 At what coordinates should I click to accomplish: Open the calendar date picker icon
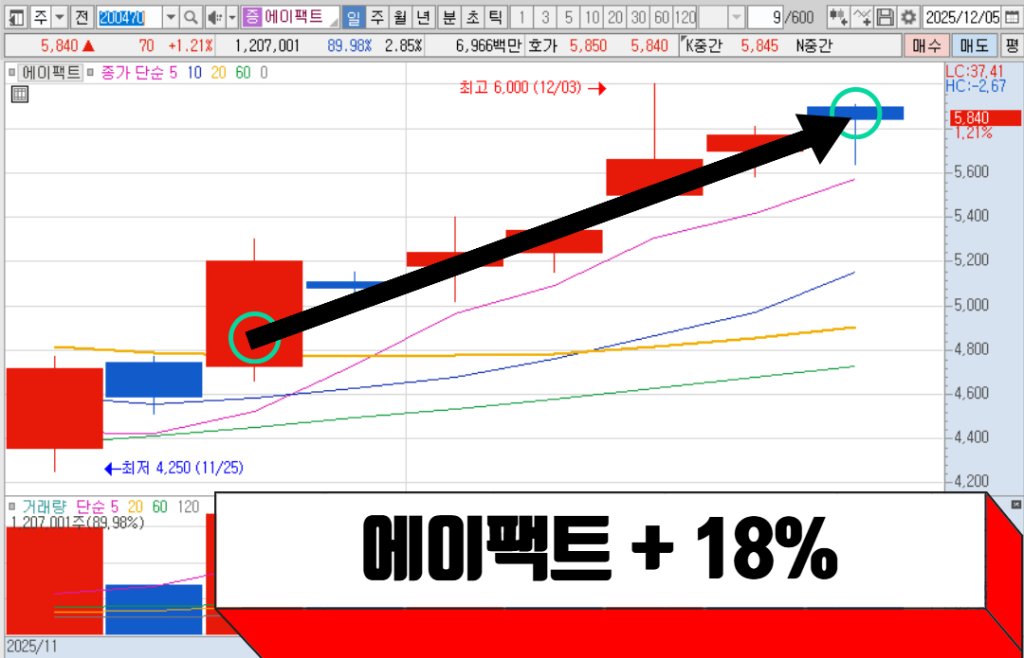pyautogui.click(x=1011, y=17)
